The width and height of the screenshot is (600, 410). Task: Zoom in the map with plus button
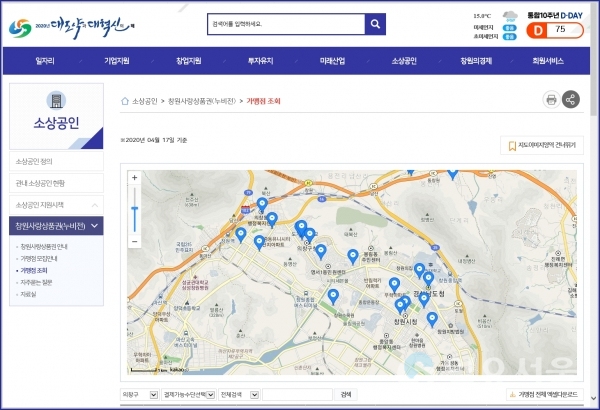click(x=135, y=178)
